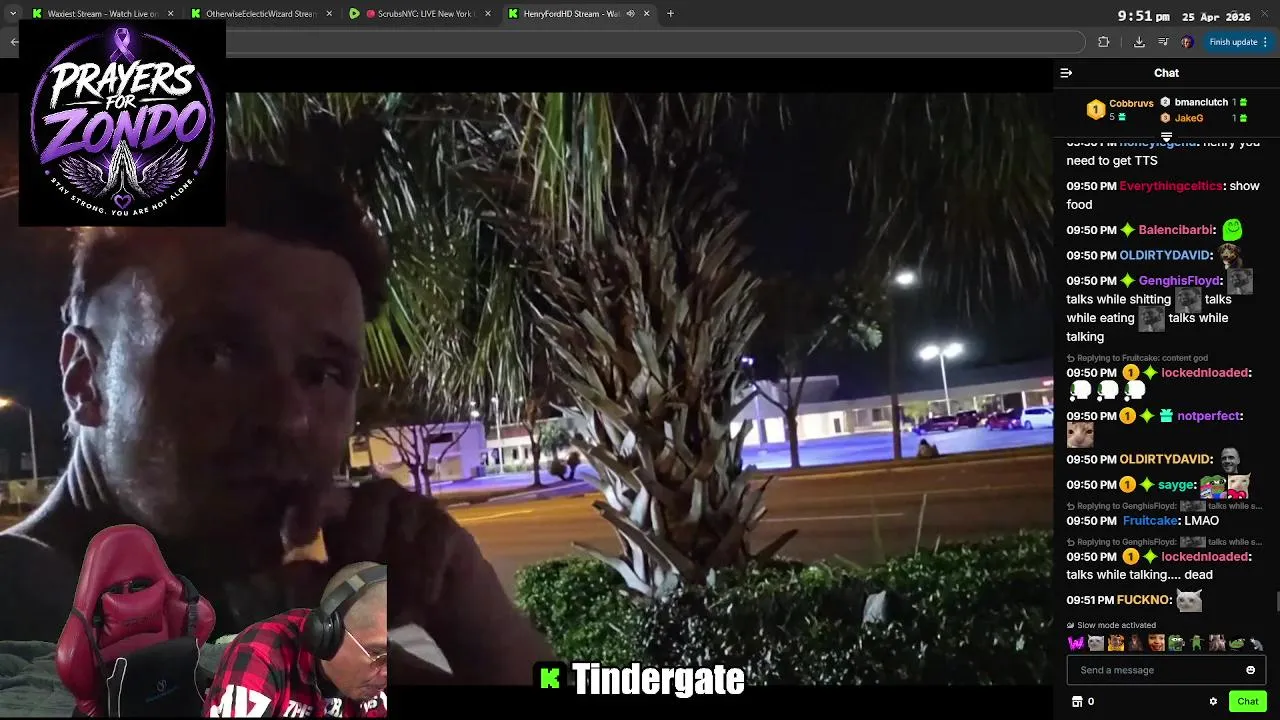The image size is (1280, 720).
Task: Close the HenryFordHD Stream tab
Action: [x=646, y=14]
